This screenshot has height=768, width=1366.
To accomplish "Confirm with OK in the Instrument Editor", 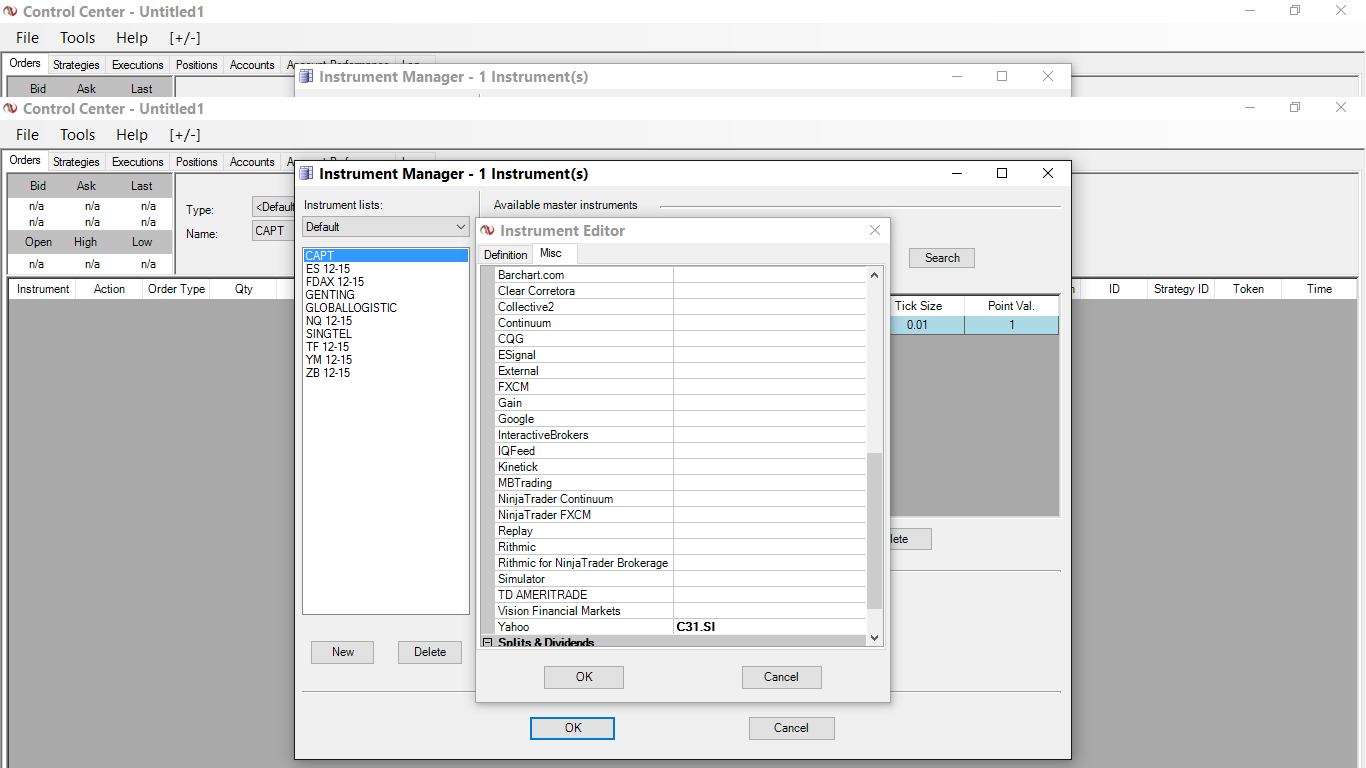I will pyautogui.click(x=584, y=677).
